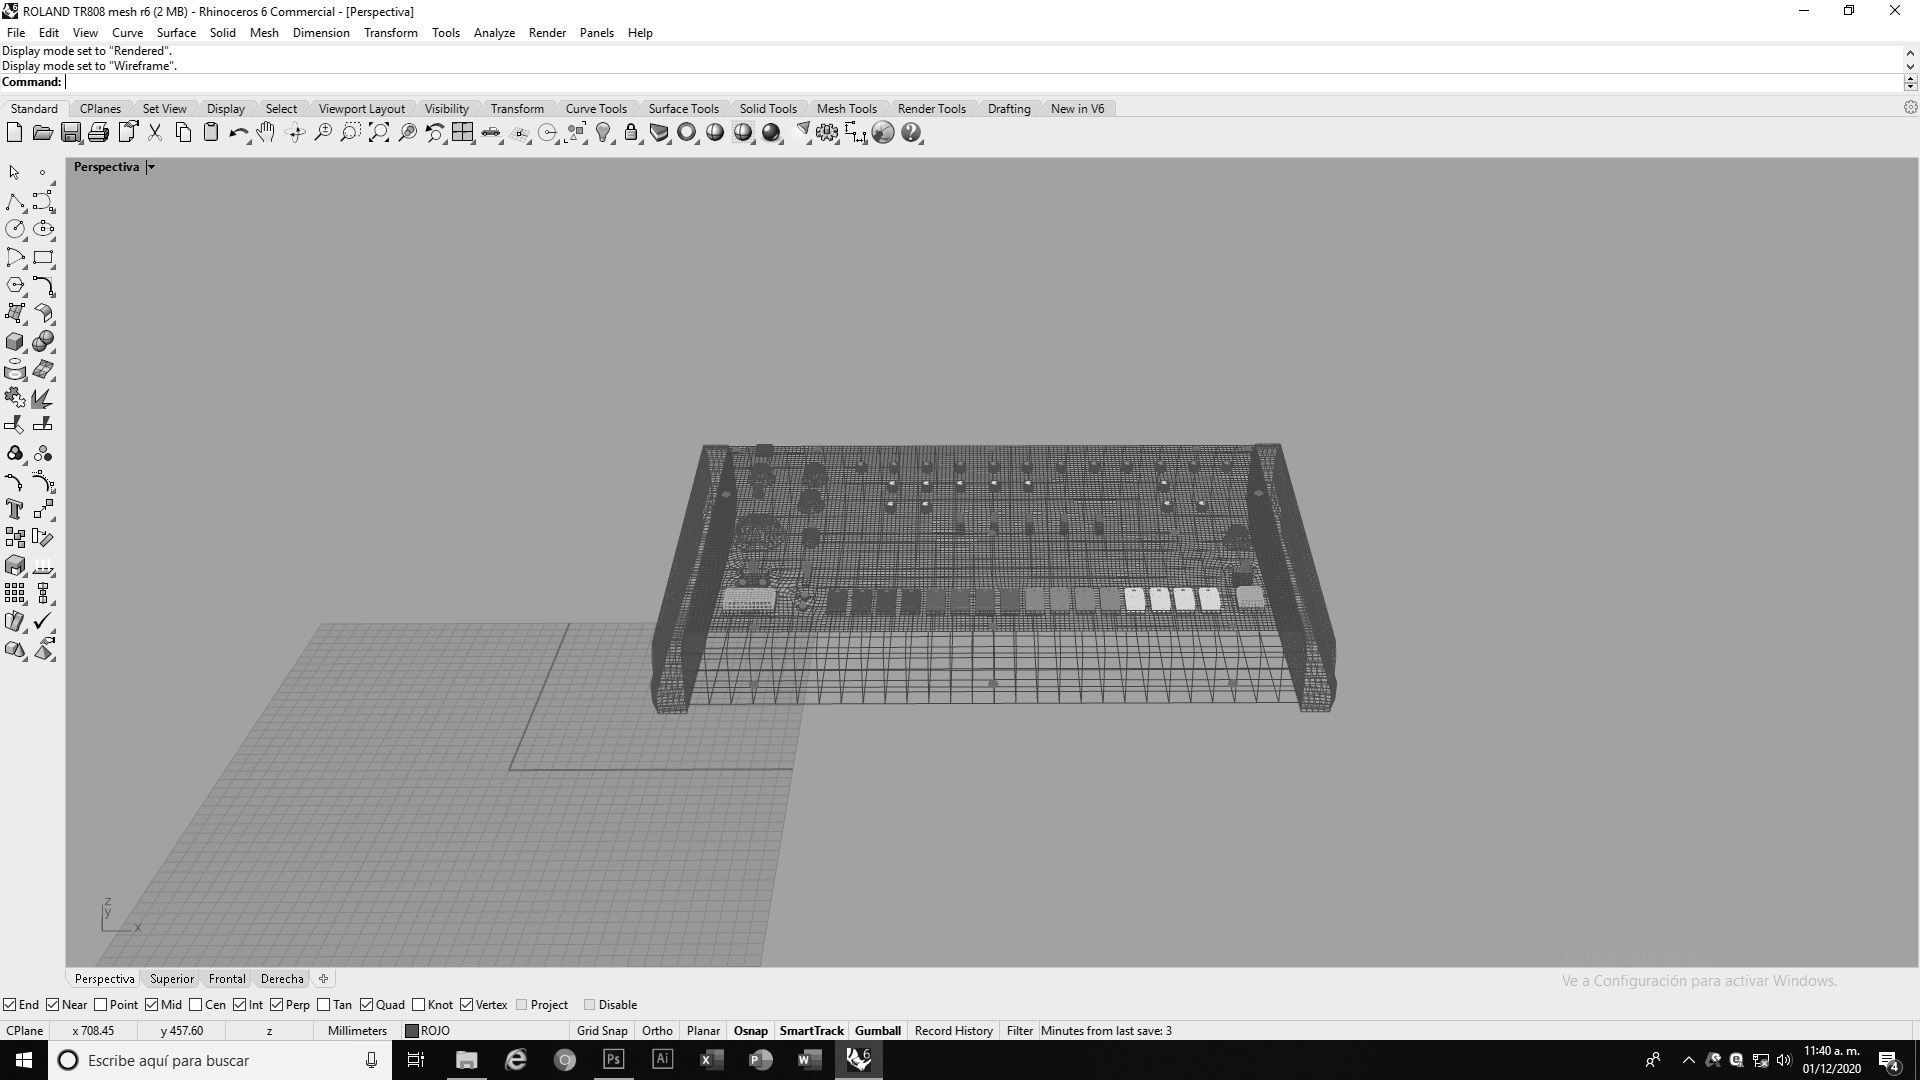1920x1080 pixels.
Task: Enable the Cen osnap checkbox
Action: tap(195, 1005)
